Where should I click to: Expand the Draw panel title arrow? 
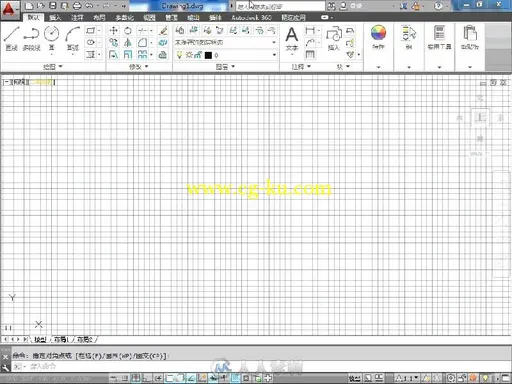pos(61,67)
